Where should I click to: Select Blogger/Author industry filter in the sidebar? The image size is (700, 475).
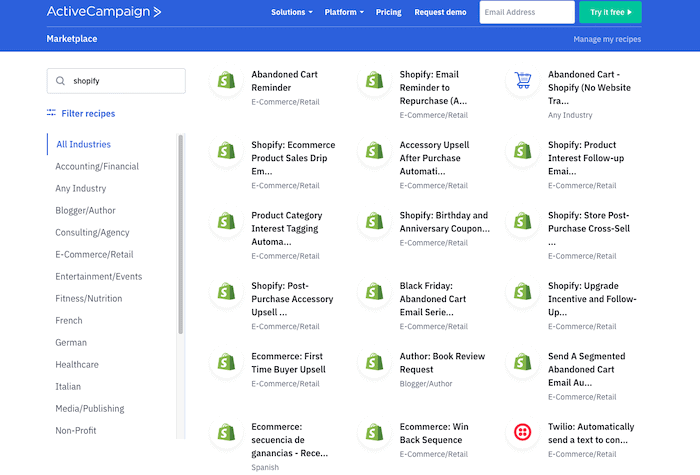(x=85, y=210)
